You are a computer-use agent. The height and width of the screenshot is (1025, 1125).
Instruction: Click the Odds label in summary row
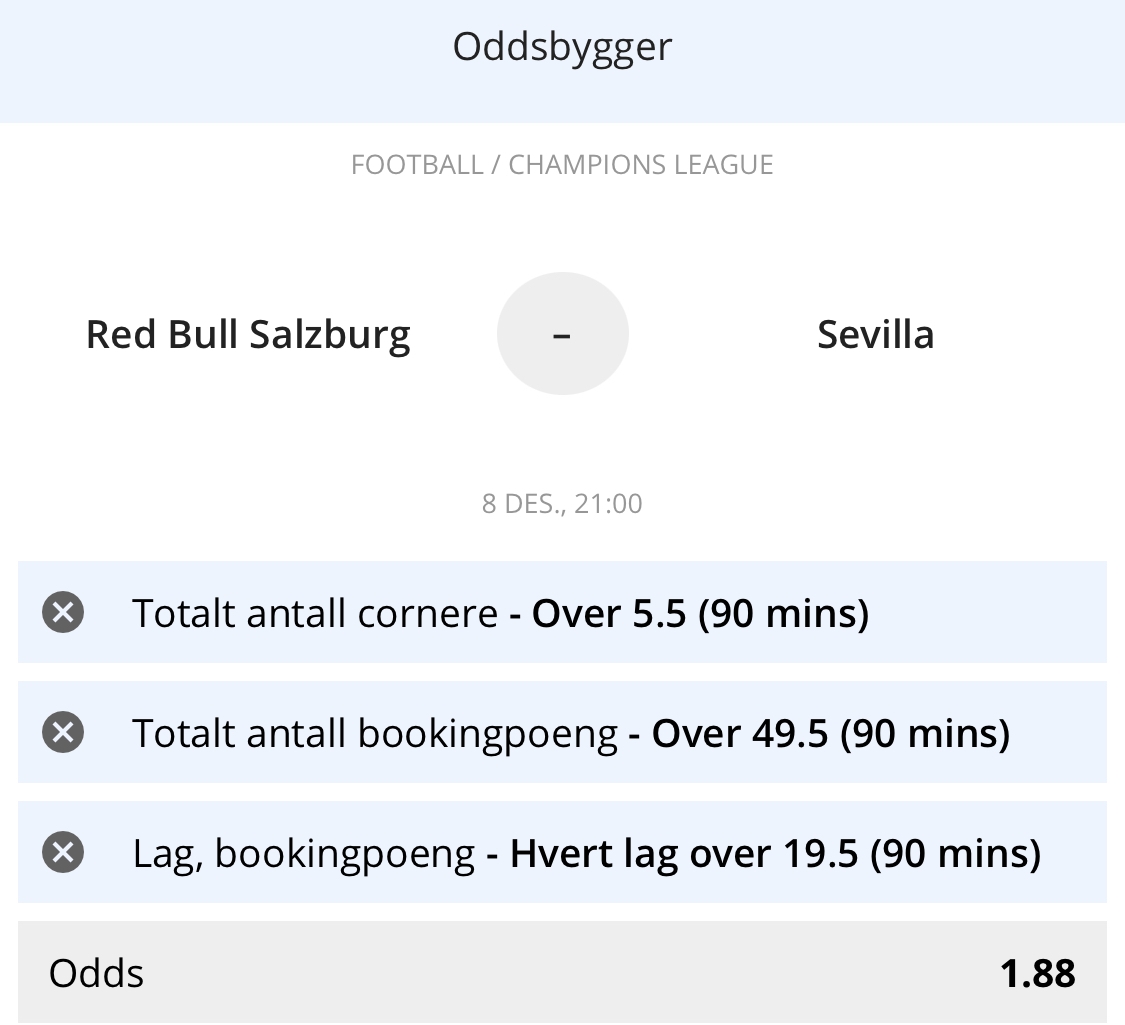click(x=96, y=974)
